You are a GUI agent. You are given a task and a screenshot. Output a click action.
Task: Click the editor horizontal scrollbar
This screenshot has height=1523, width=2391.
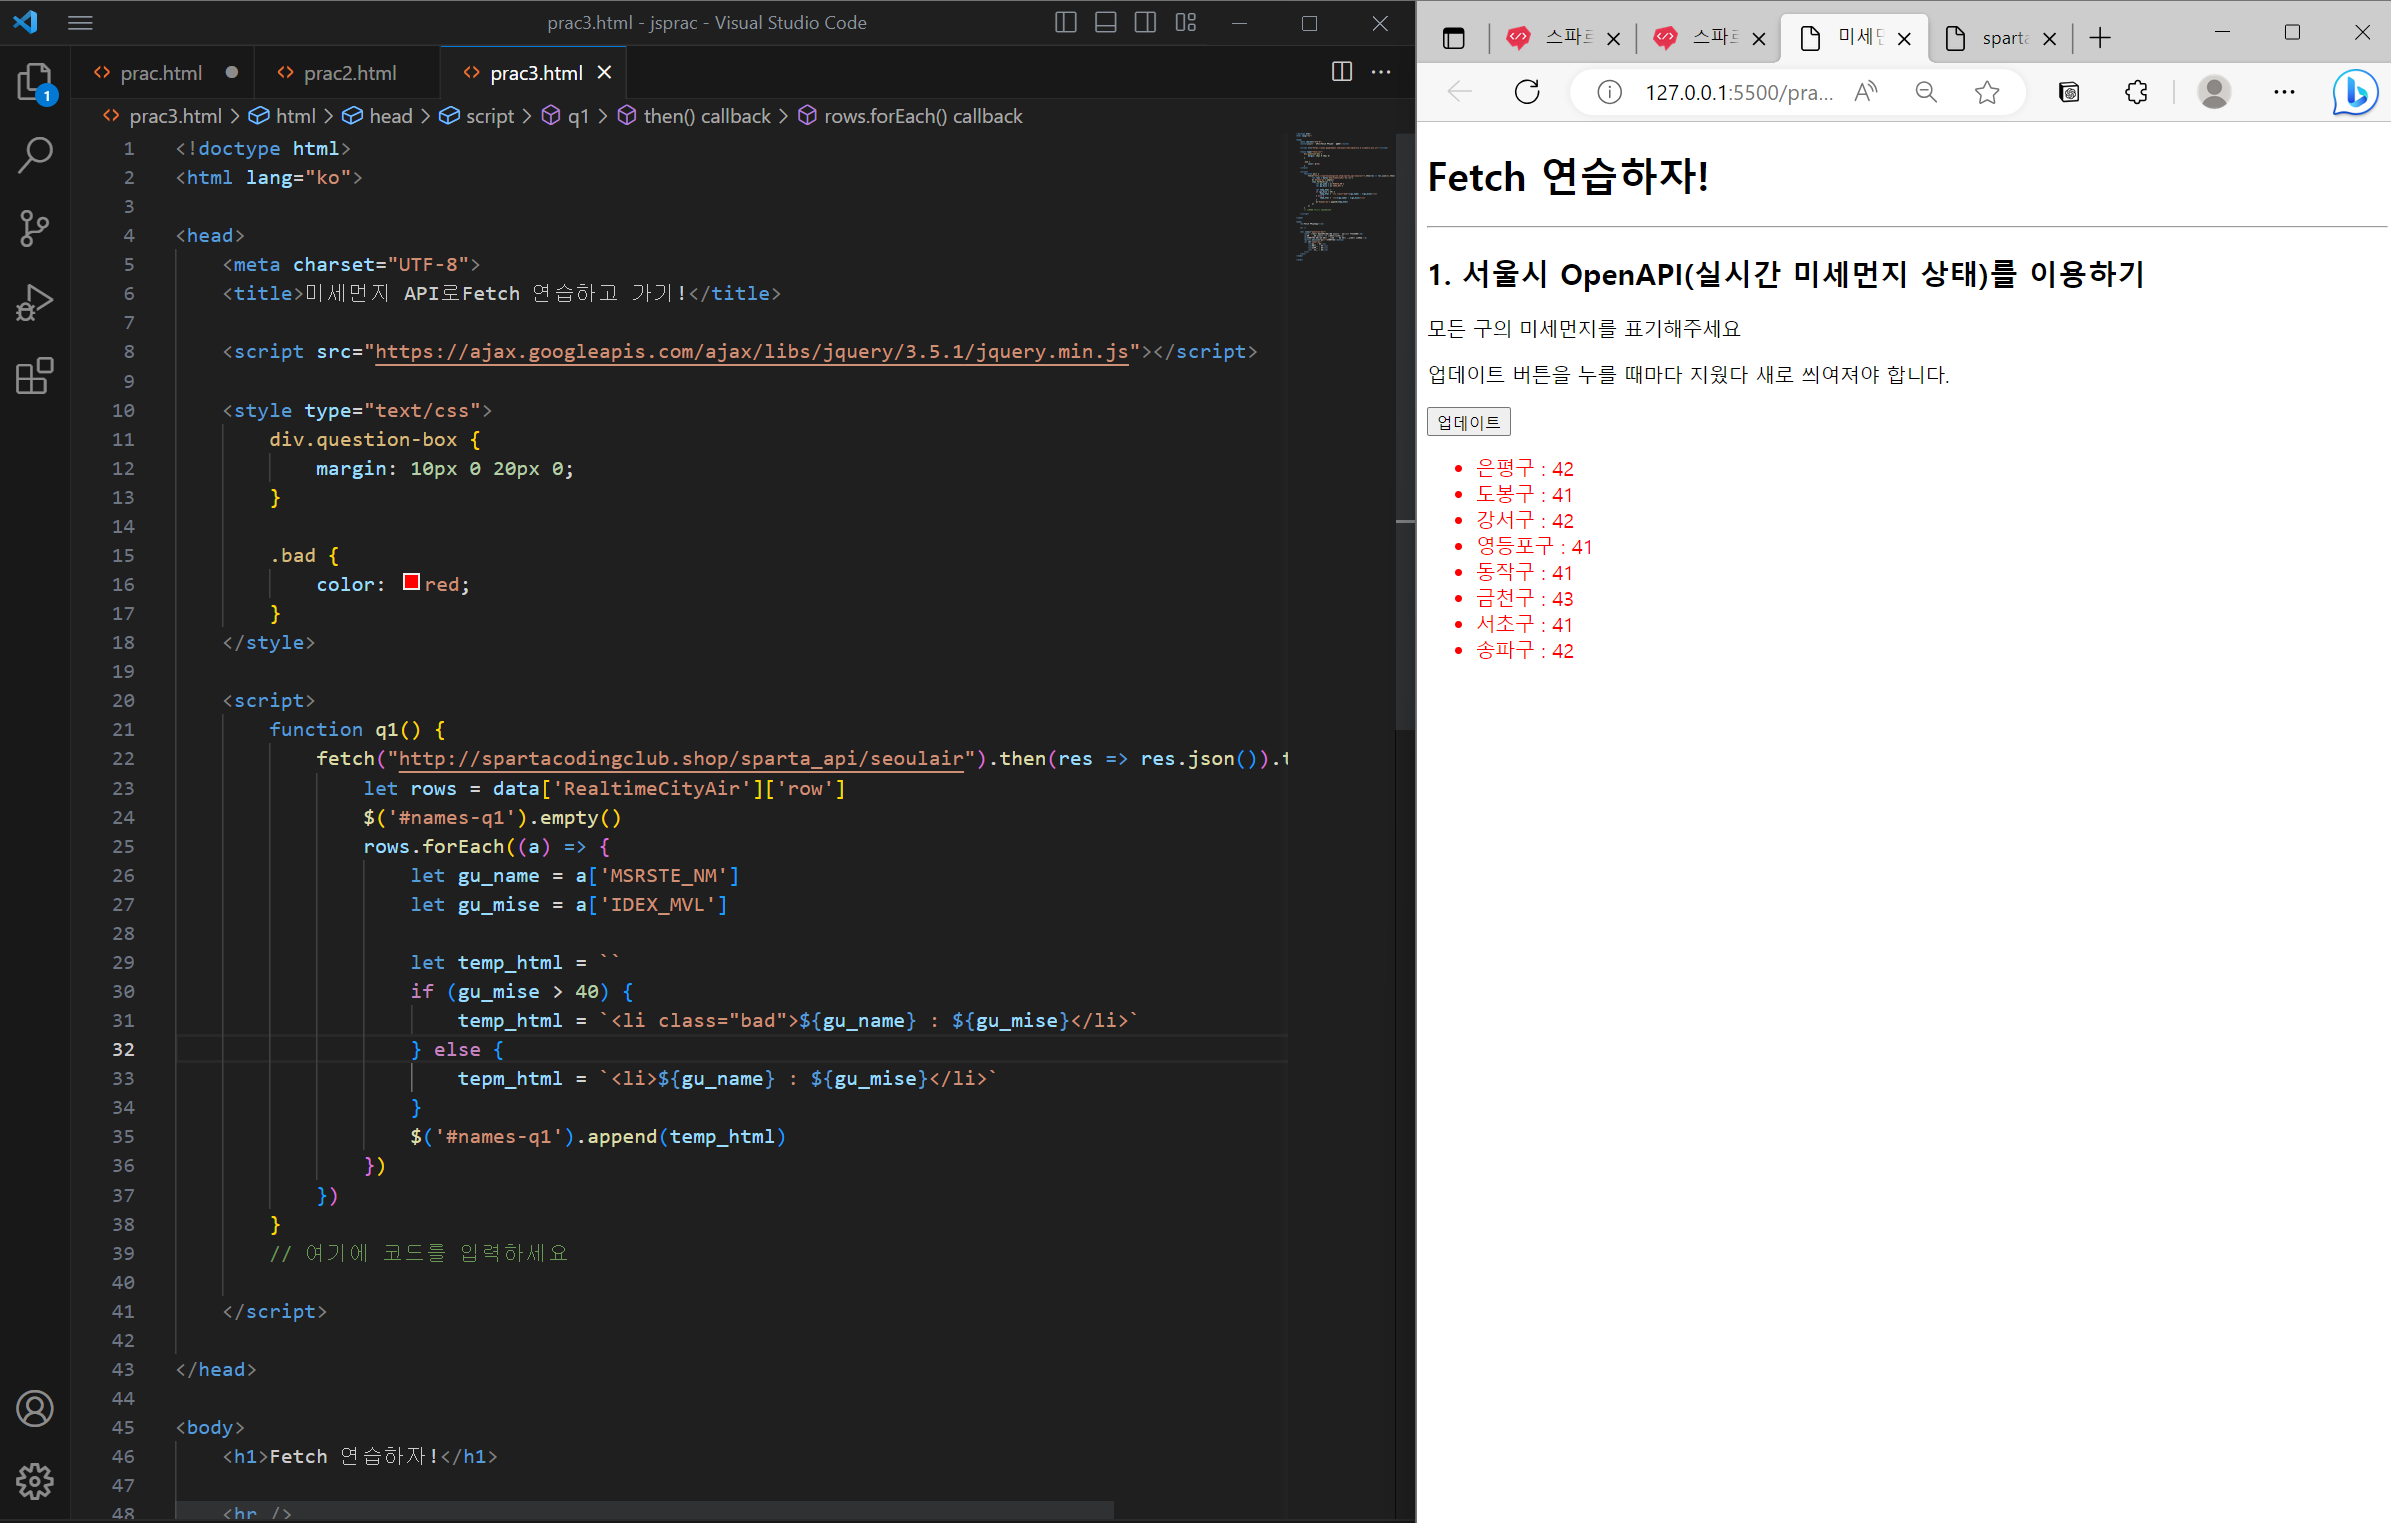tap(644, 1509)
